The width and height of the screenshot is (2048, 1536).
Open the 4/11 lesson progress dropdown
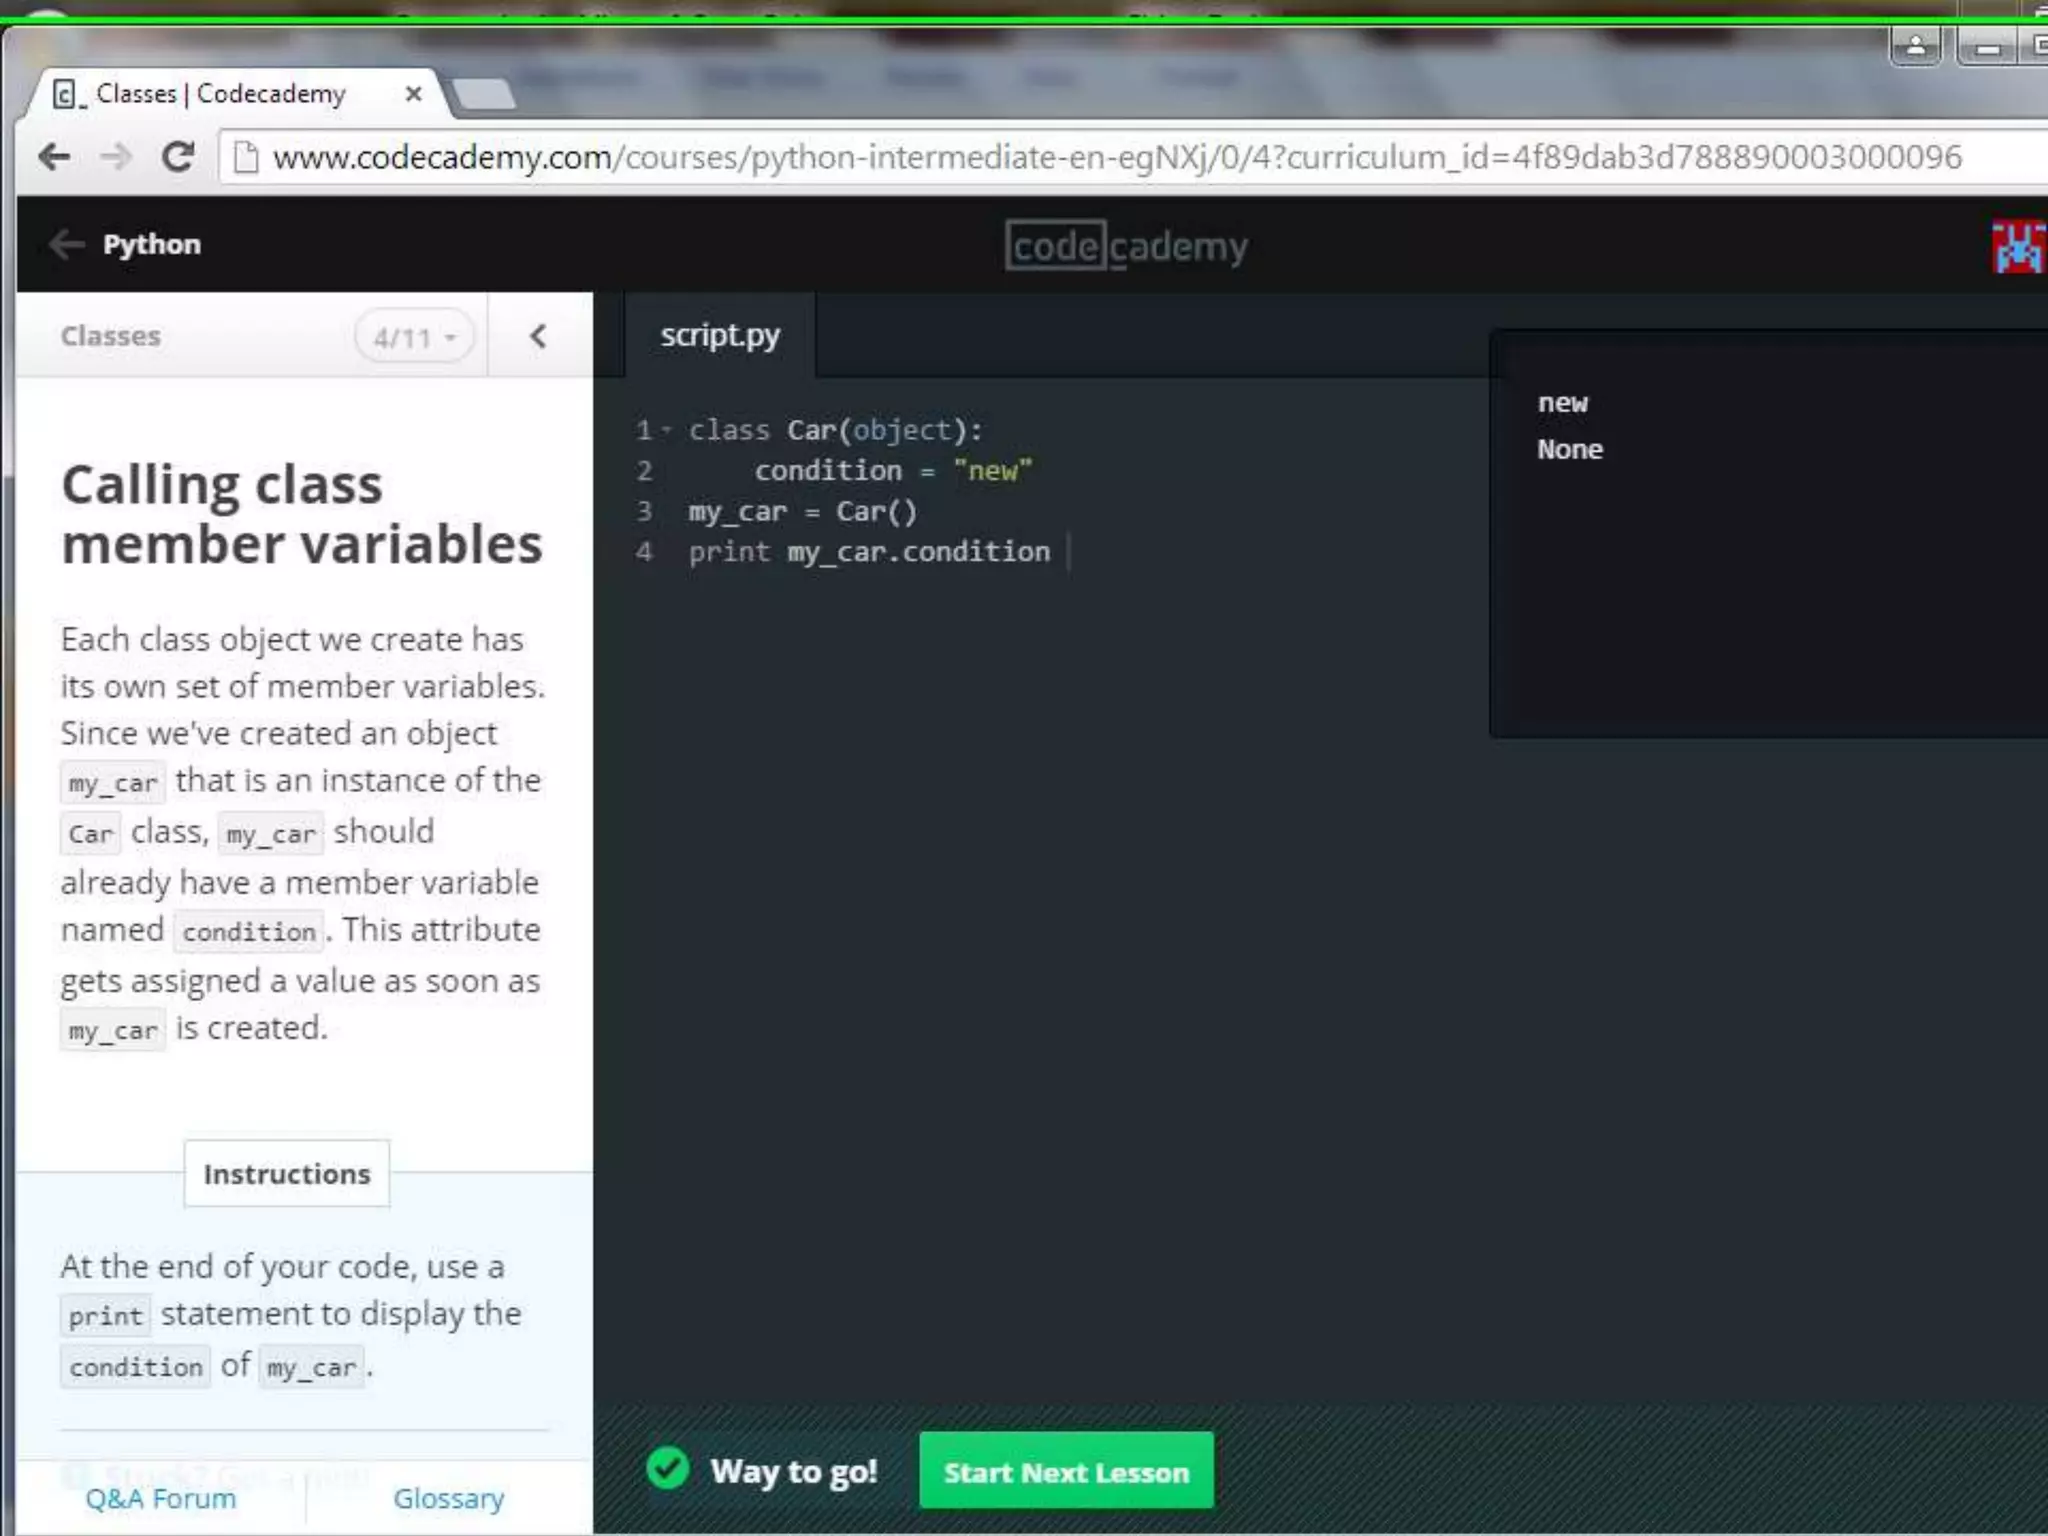pos(414,337)
